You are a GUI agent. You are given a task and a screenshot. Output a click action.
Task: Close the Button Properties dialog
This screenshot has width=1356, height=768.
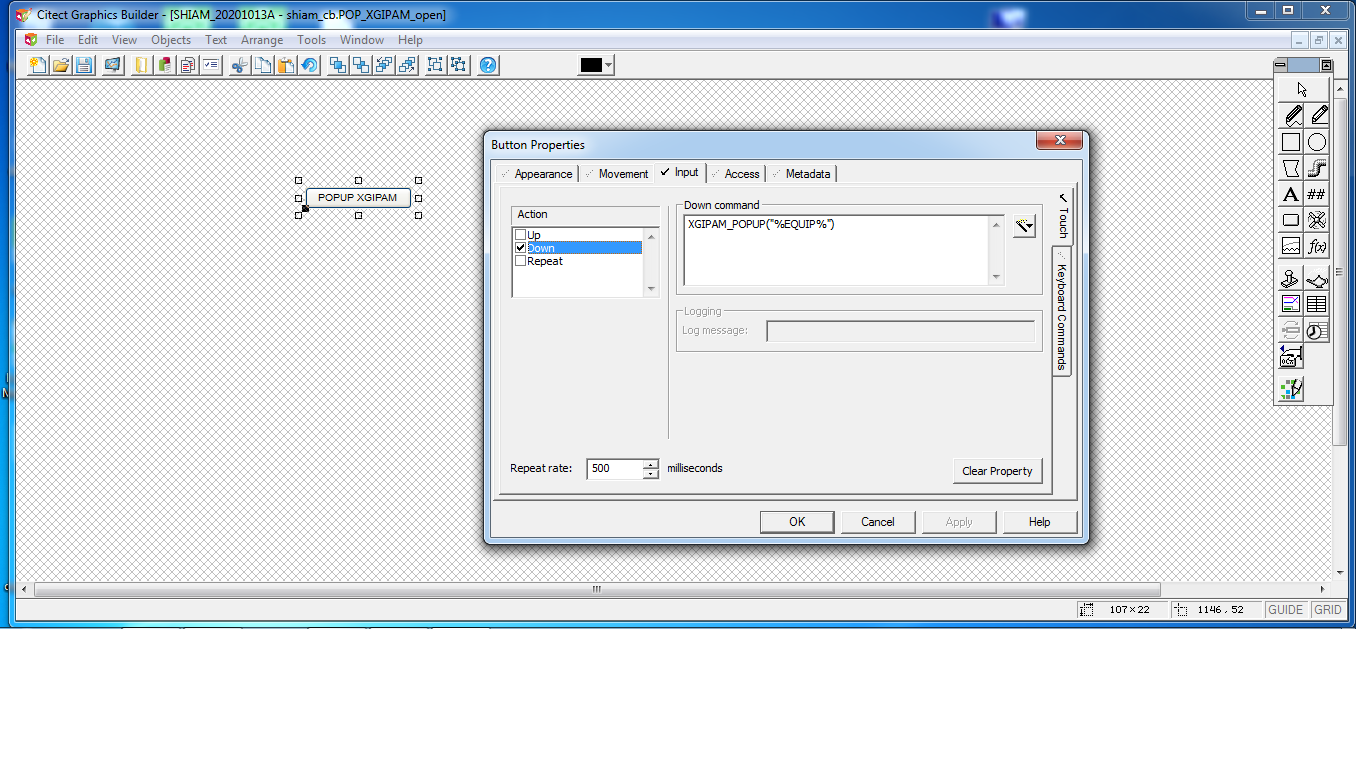1059,141
